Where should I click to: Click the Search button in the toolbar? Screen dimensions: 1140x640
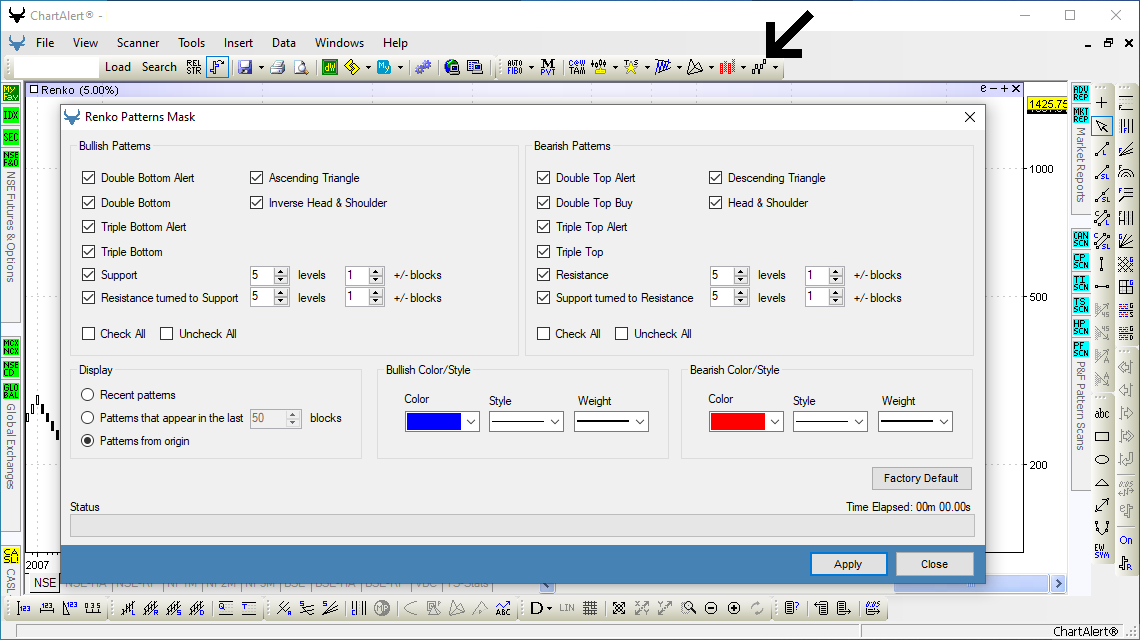159,67
